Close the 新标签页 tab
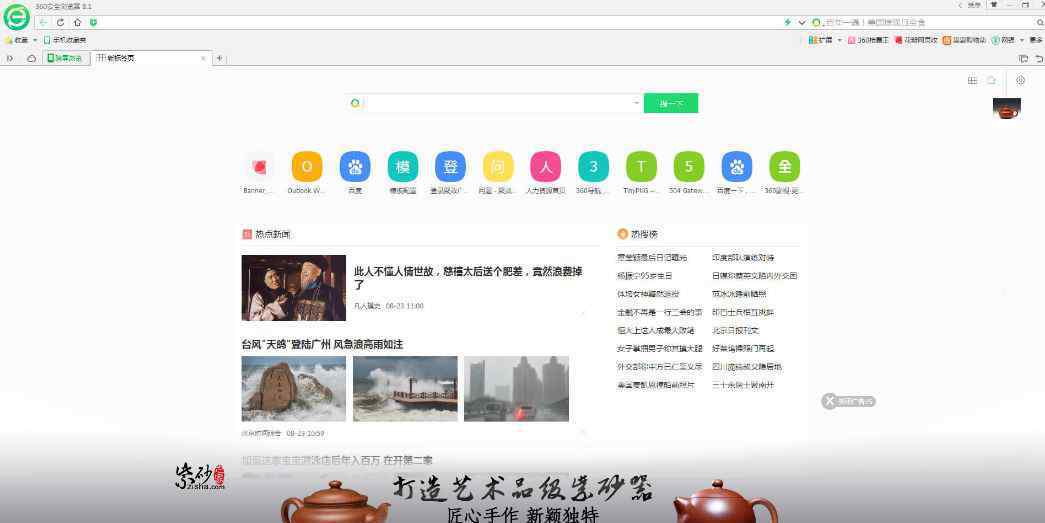1045x523 pixels. pyautogui.click(x=203, y=59)
